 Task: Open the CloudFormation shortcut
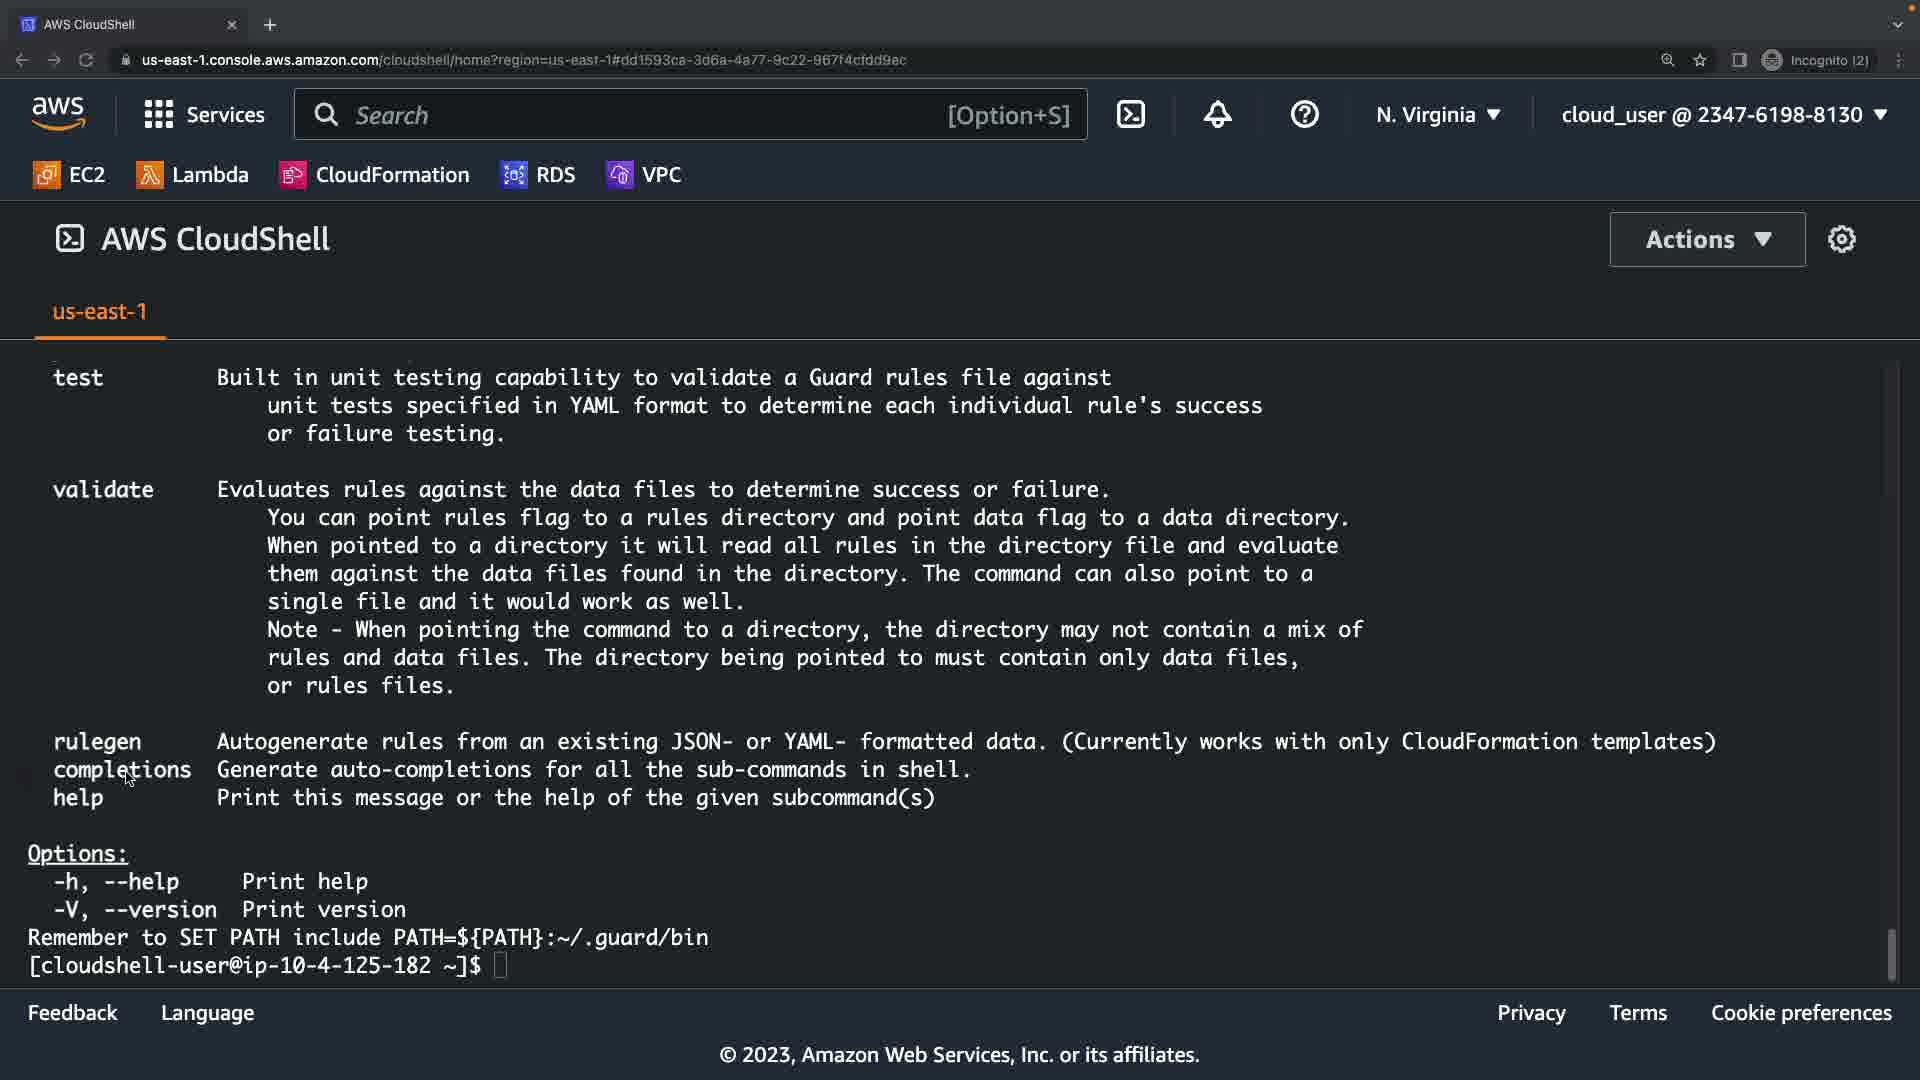pyautogui.click(x=374, y=175)
